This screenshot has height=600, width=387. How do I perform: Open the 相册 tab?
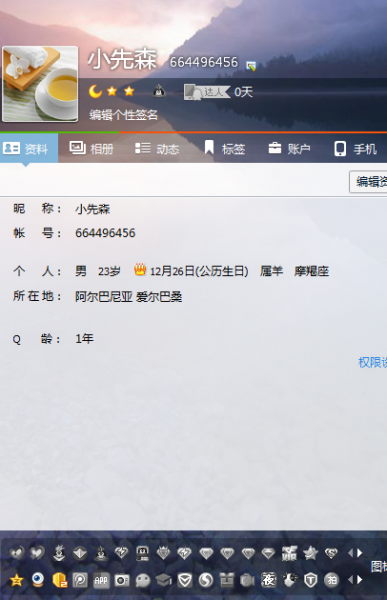click(x=91, y=148)
